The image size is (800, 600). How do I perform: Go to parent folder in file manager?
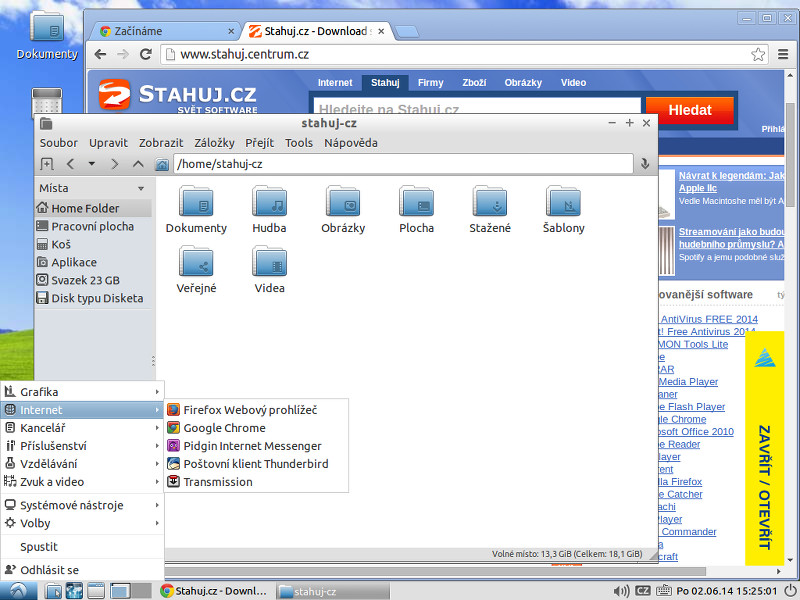pyautogui.click(x=138, y=164)
